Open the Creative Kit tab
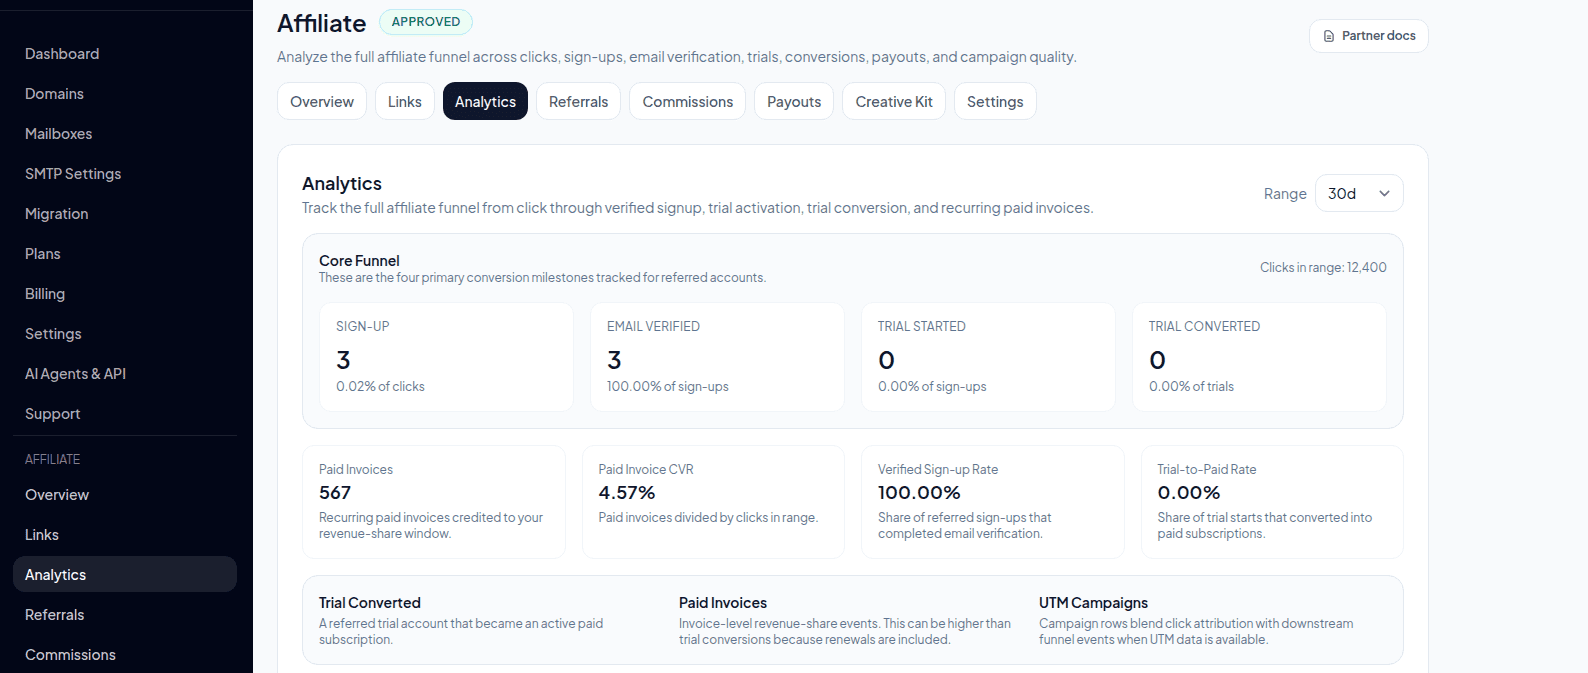The width and height of the screenshot is (1588, 673). [x=894, y=101]
